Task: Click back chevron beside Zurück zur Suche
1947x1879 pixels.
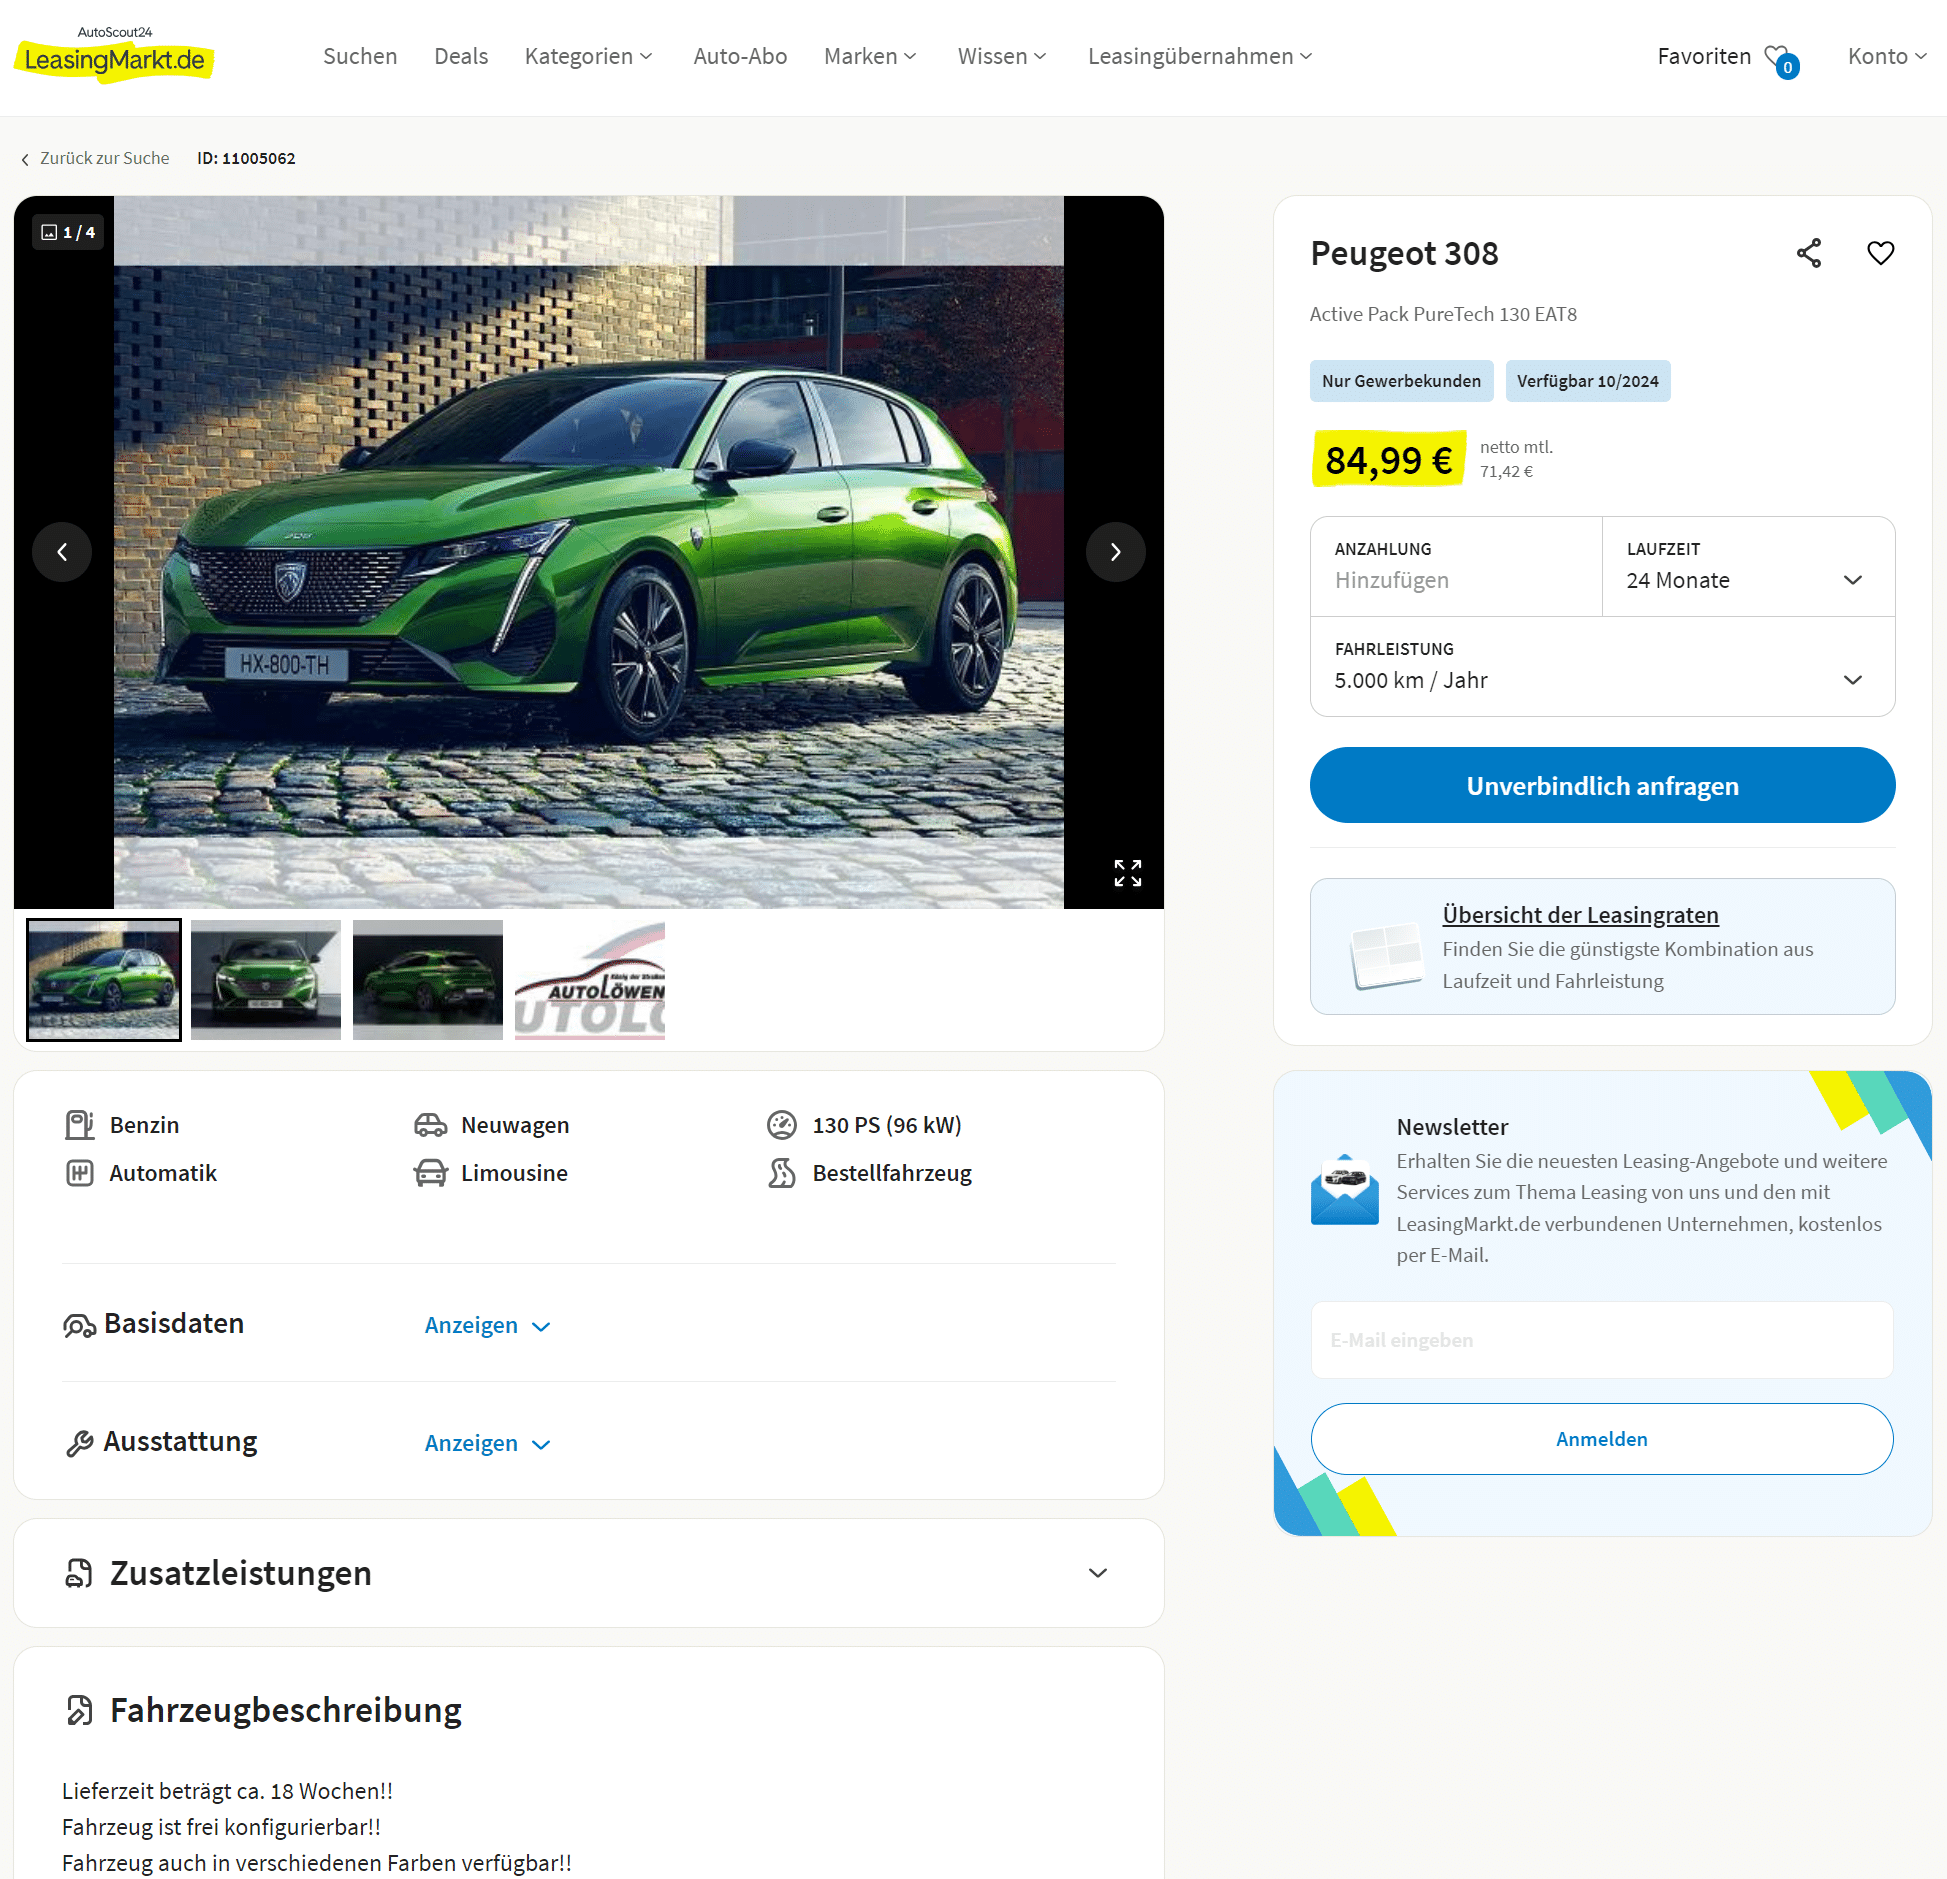Action: coord(25,159)
